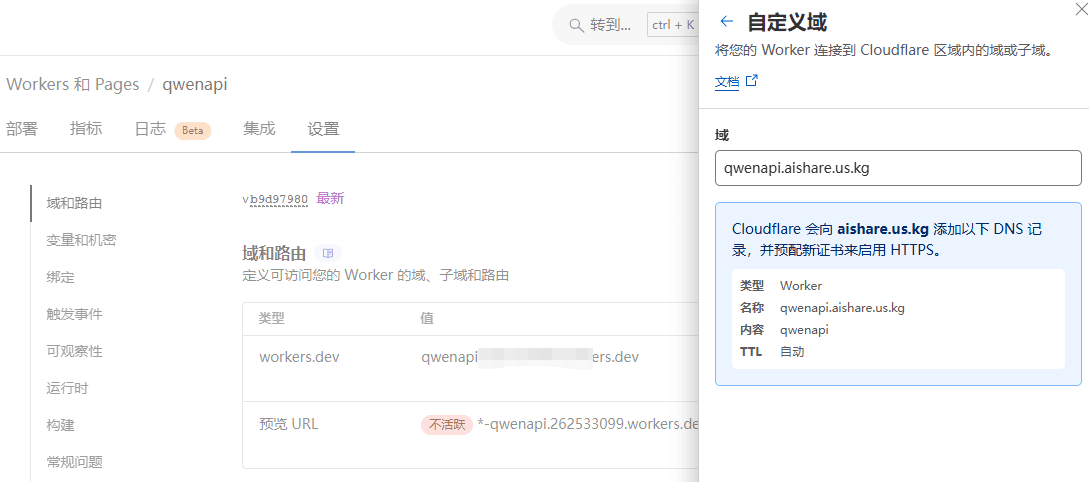Image resolution: width=1089 pixels, height=482 pixels.
Task: Click the search magnifier icon
Action: [x=576, y=25]
